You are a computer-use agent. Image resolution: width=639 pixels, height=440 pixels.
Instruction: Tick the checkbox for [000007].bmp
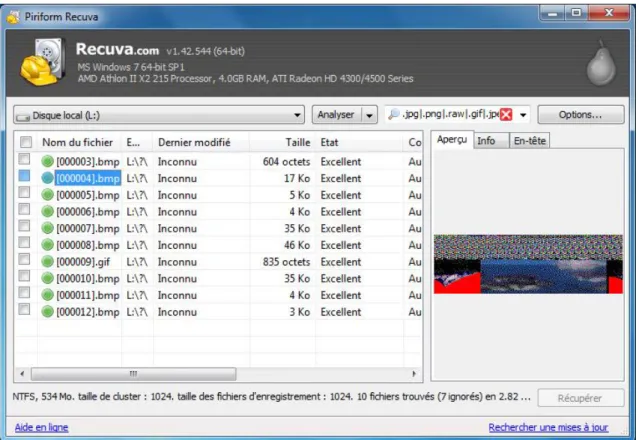(24, 226)
